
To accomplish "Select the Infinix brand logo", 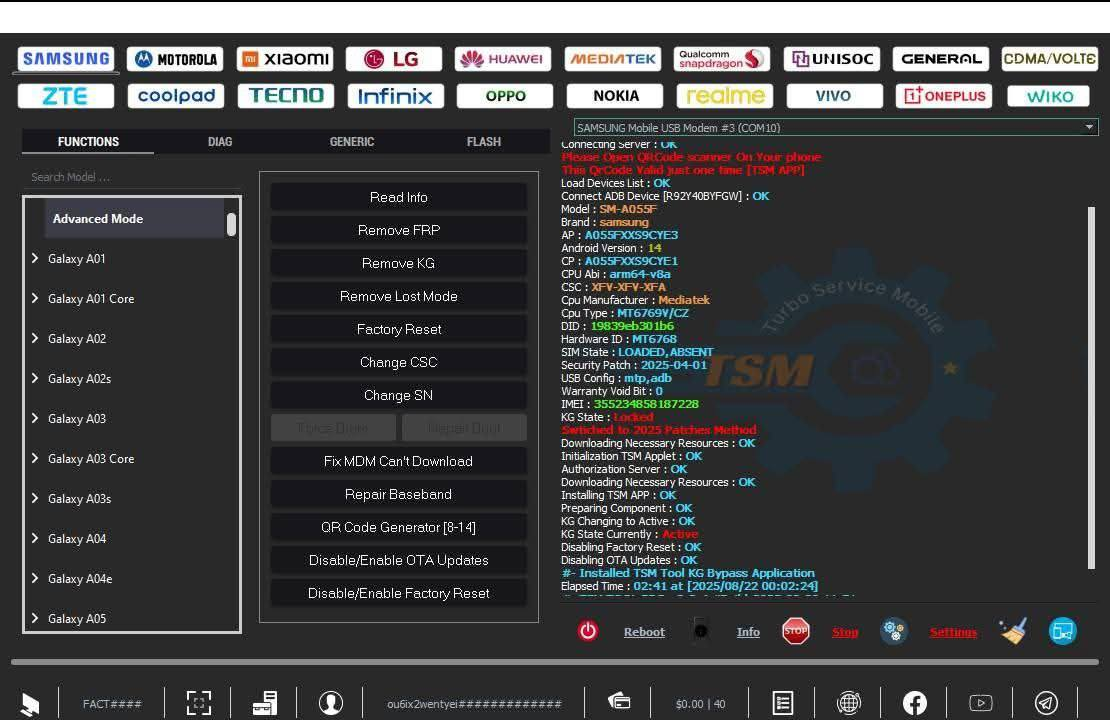I will [x=395, y=96].
